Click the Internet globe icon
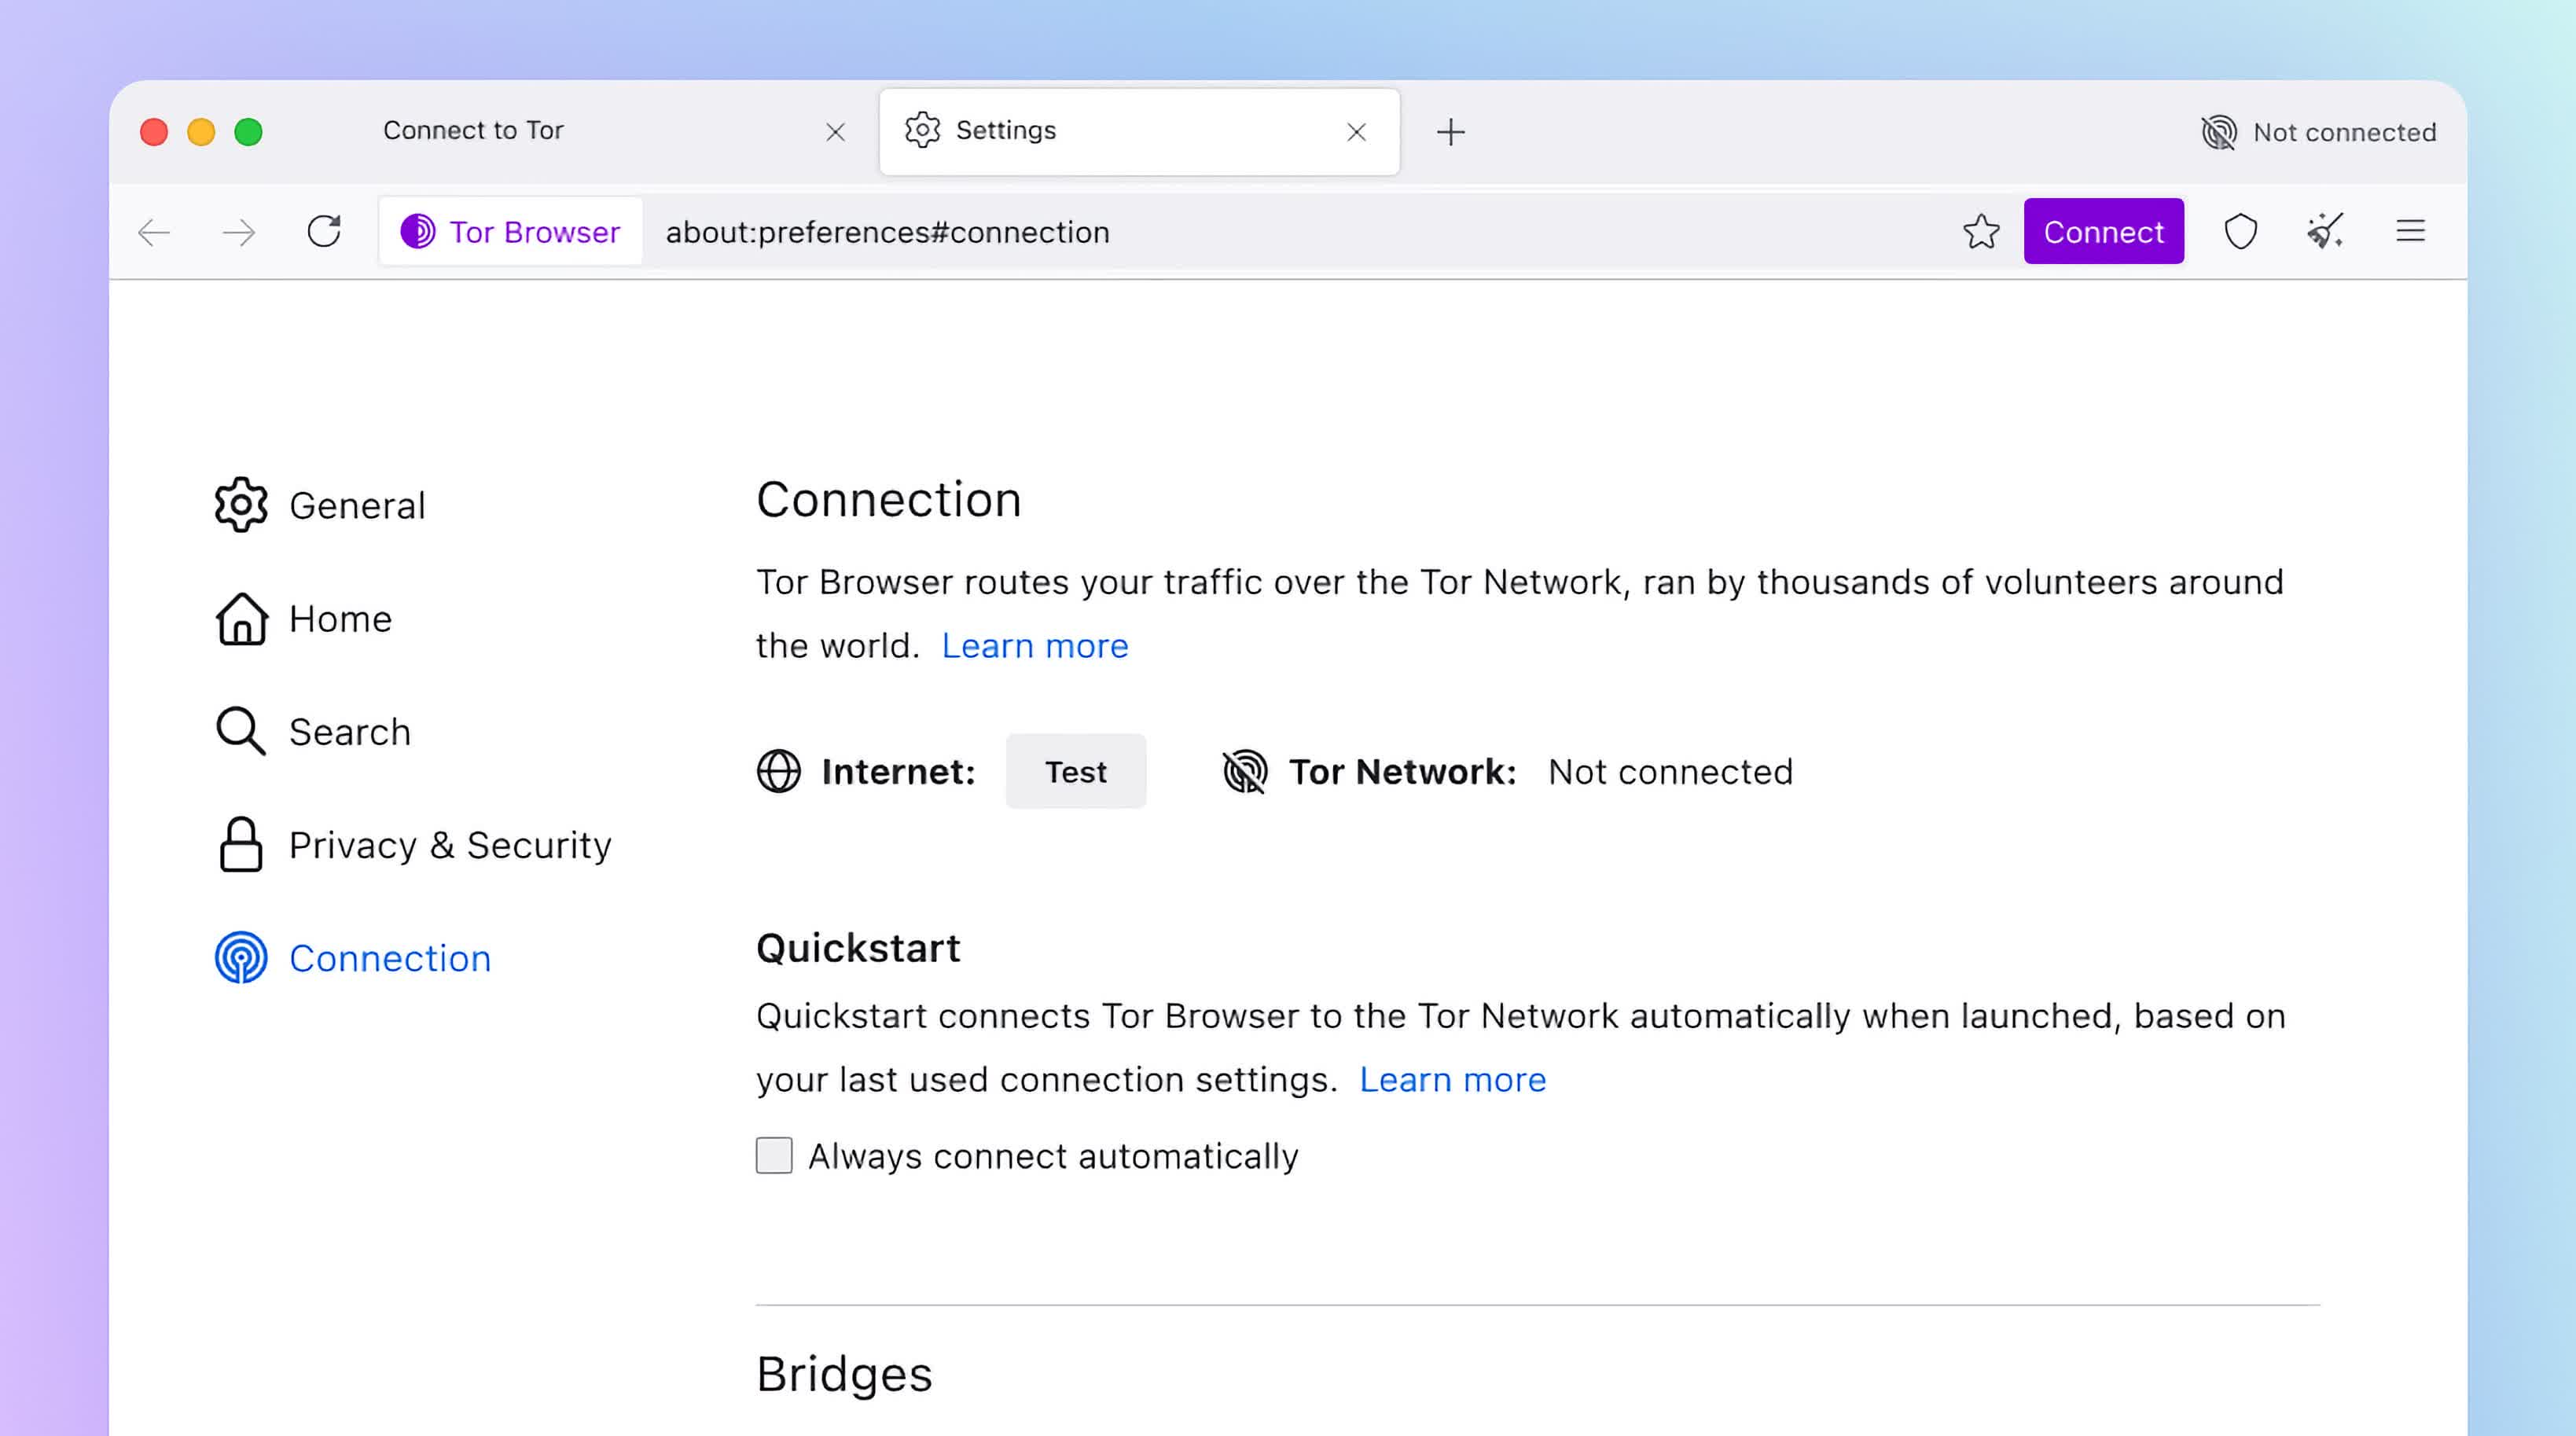 [778, 771]
